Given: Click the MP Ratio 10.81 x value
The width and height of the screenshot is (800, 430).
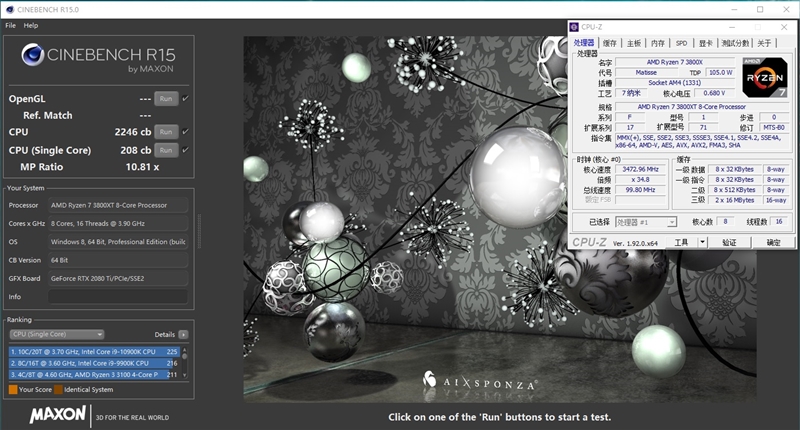Looking at the screenshot, I should pyautogui.click(x=142, y=167).
